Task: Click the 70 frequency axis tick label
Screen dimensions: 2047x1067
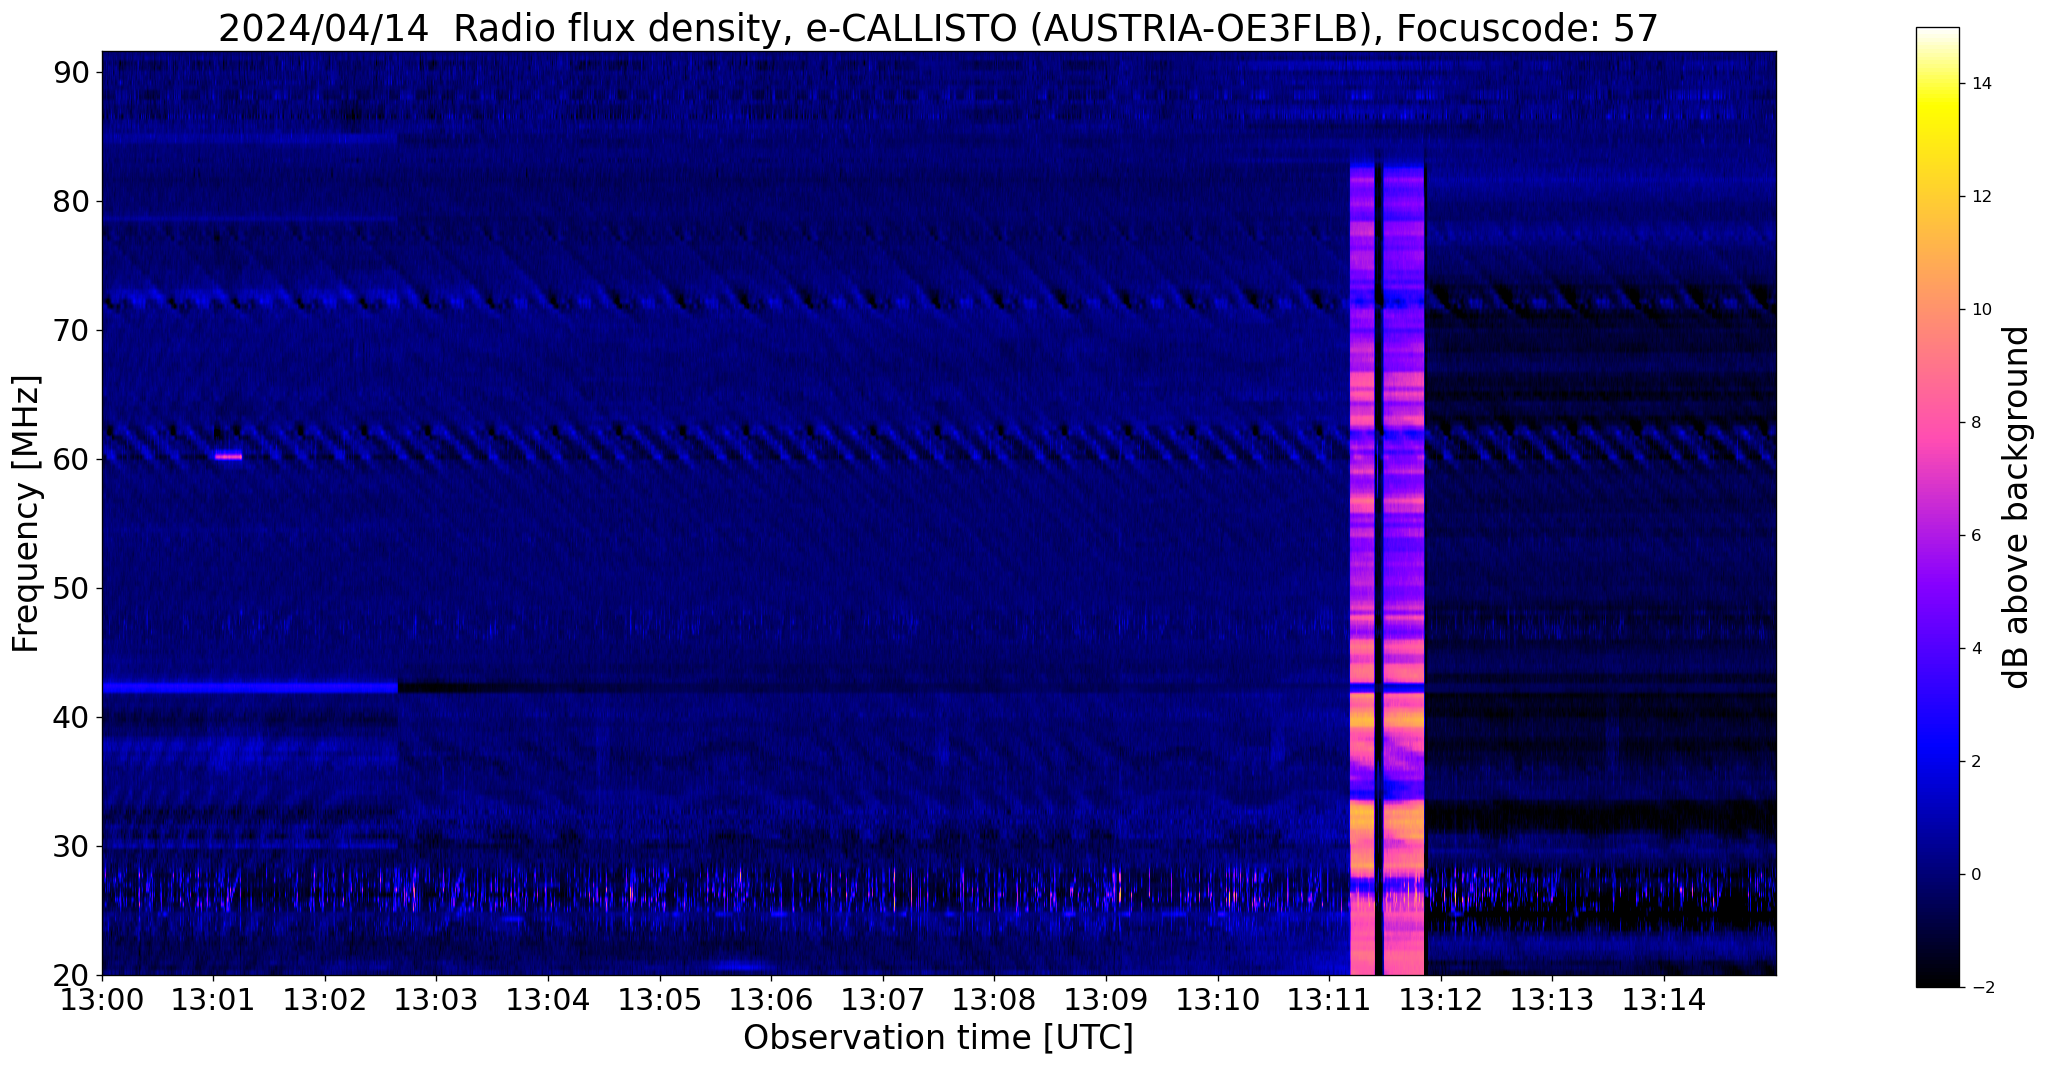Action: pos(71,330)
